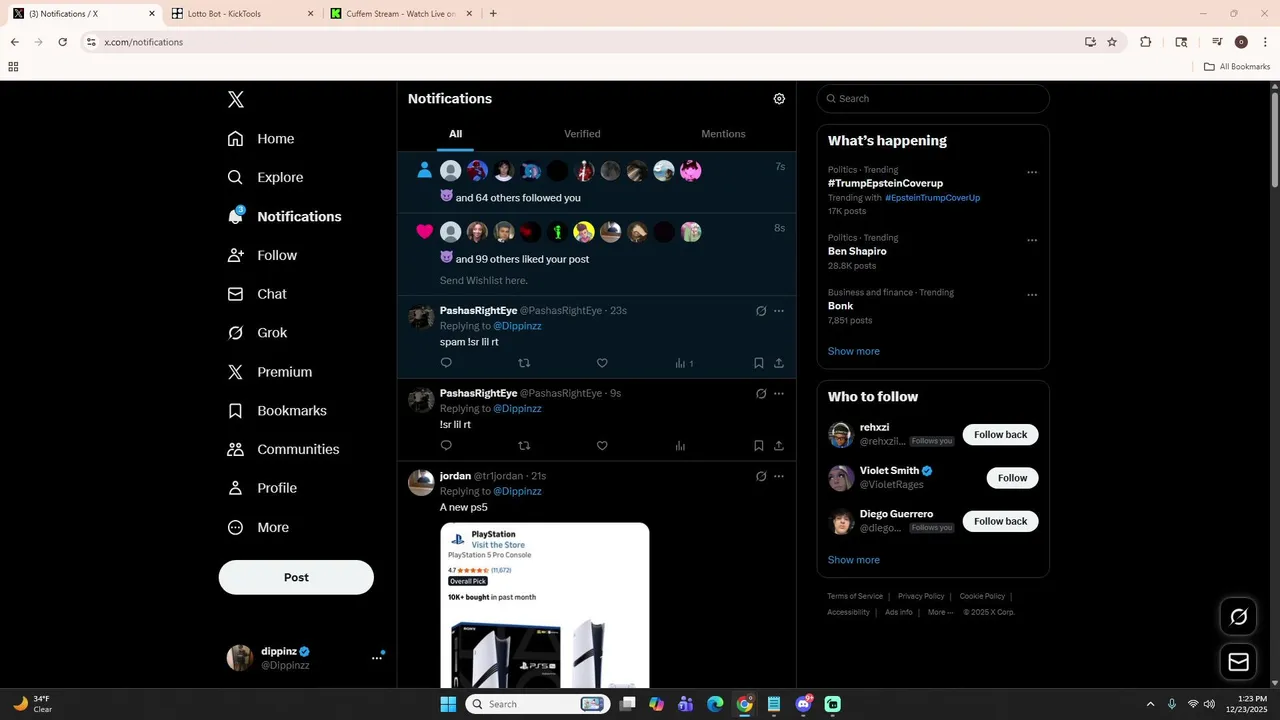Open Bookmarks in the sidebar

pos(277,411)
